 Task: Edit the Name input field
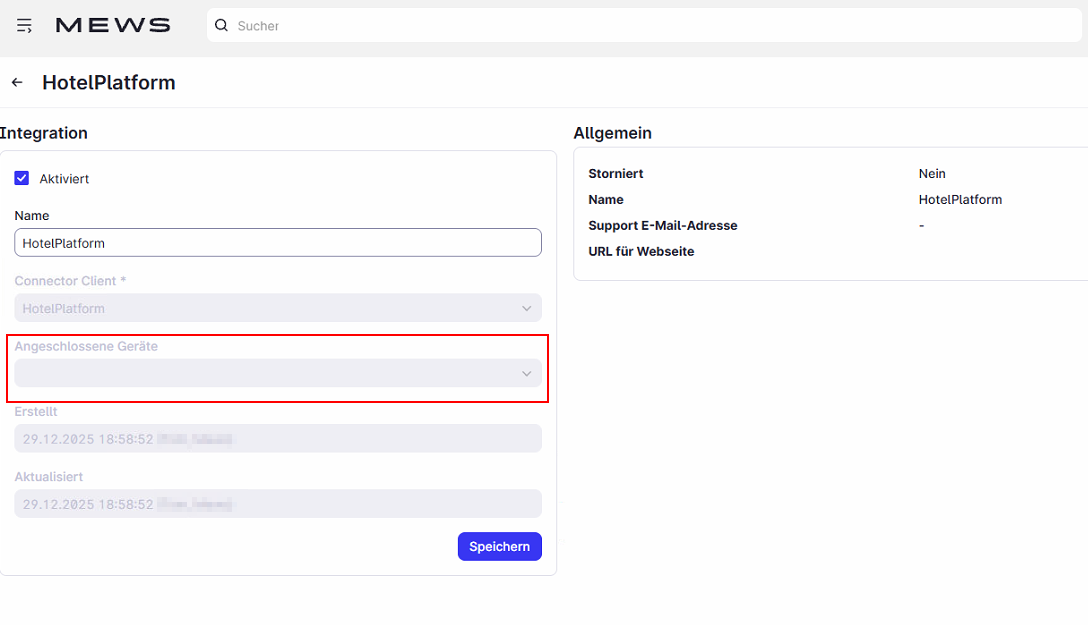pyautogui.click(x=278, y=243)
